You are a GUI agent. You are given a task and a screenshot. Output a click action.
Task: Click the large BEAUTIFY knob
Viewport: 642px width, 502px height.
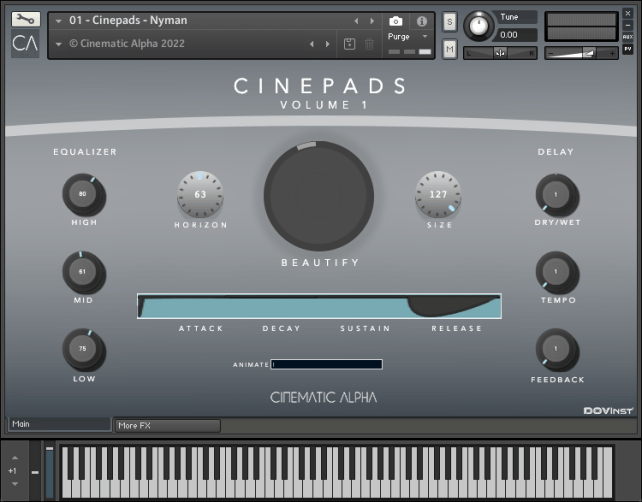pos(319,196)
